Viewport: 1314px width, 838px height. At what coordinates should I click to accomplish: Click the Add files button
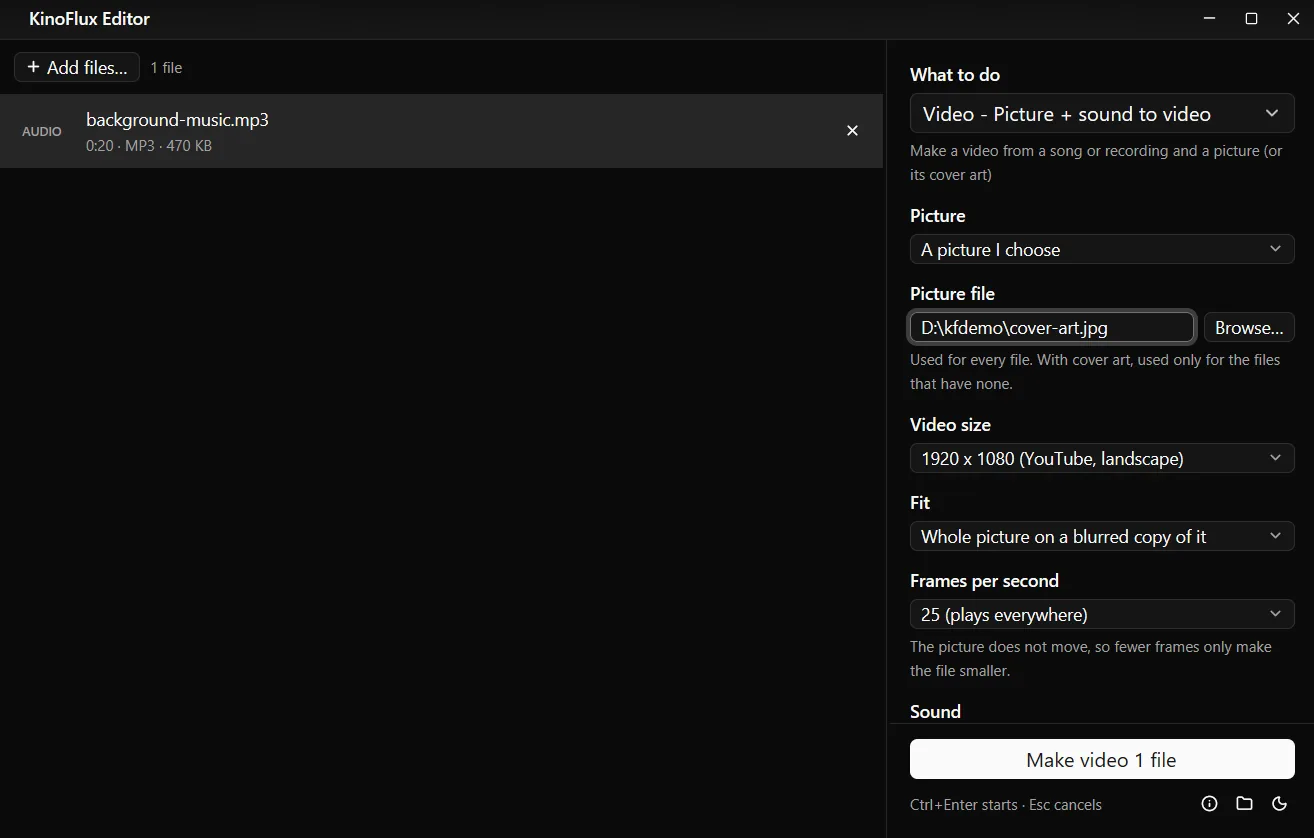[77, 68]
